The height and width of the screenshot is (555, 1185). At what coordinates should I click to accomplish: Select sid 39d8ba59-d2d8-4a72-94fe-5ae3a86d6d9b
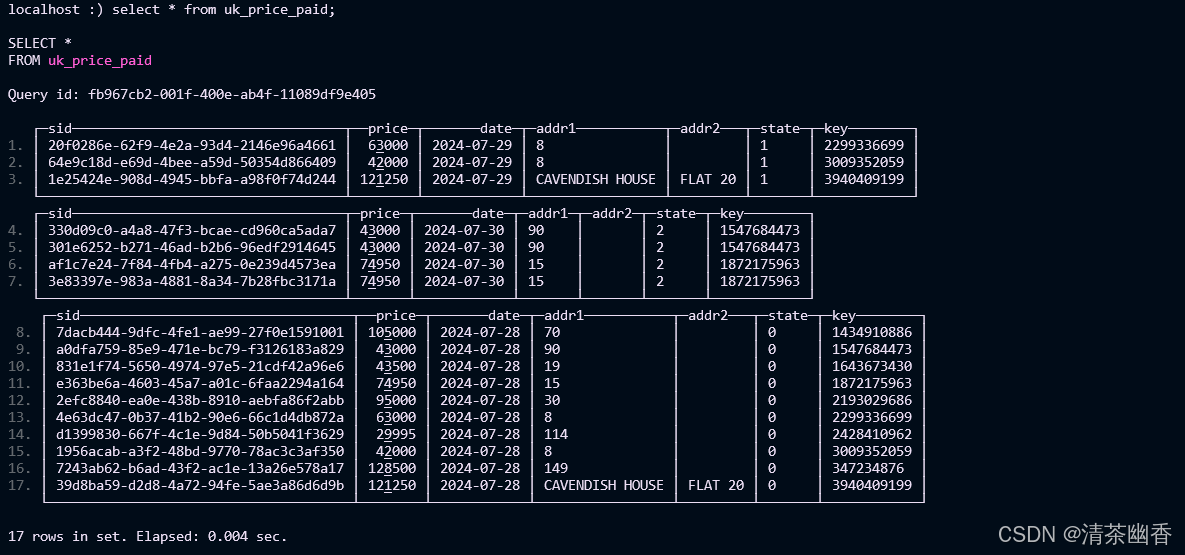pyautogui.click(x=200, y=485)
